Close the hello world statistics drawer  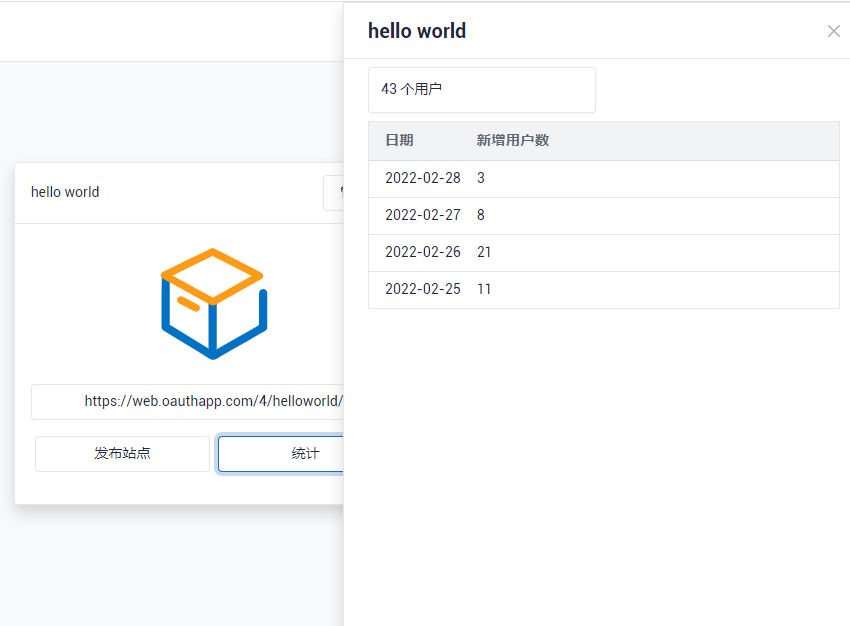click(x=834, y=31)
